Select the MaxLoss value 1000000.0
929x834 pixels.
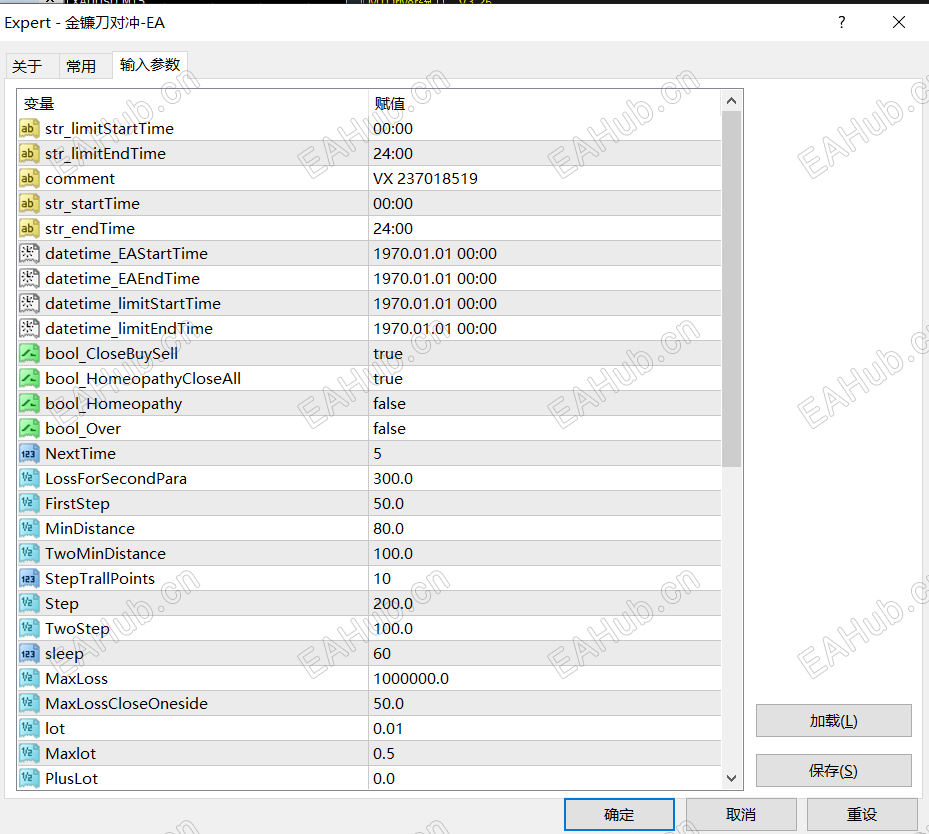point(411,679)
